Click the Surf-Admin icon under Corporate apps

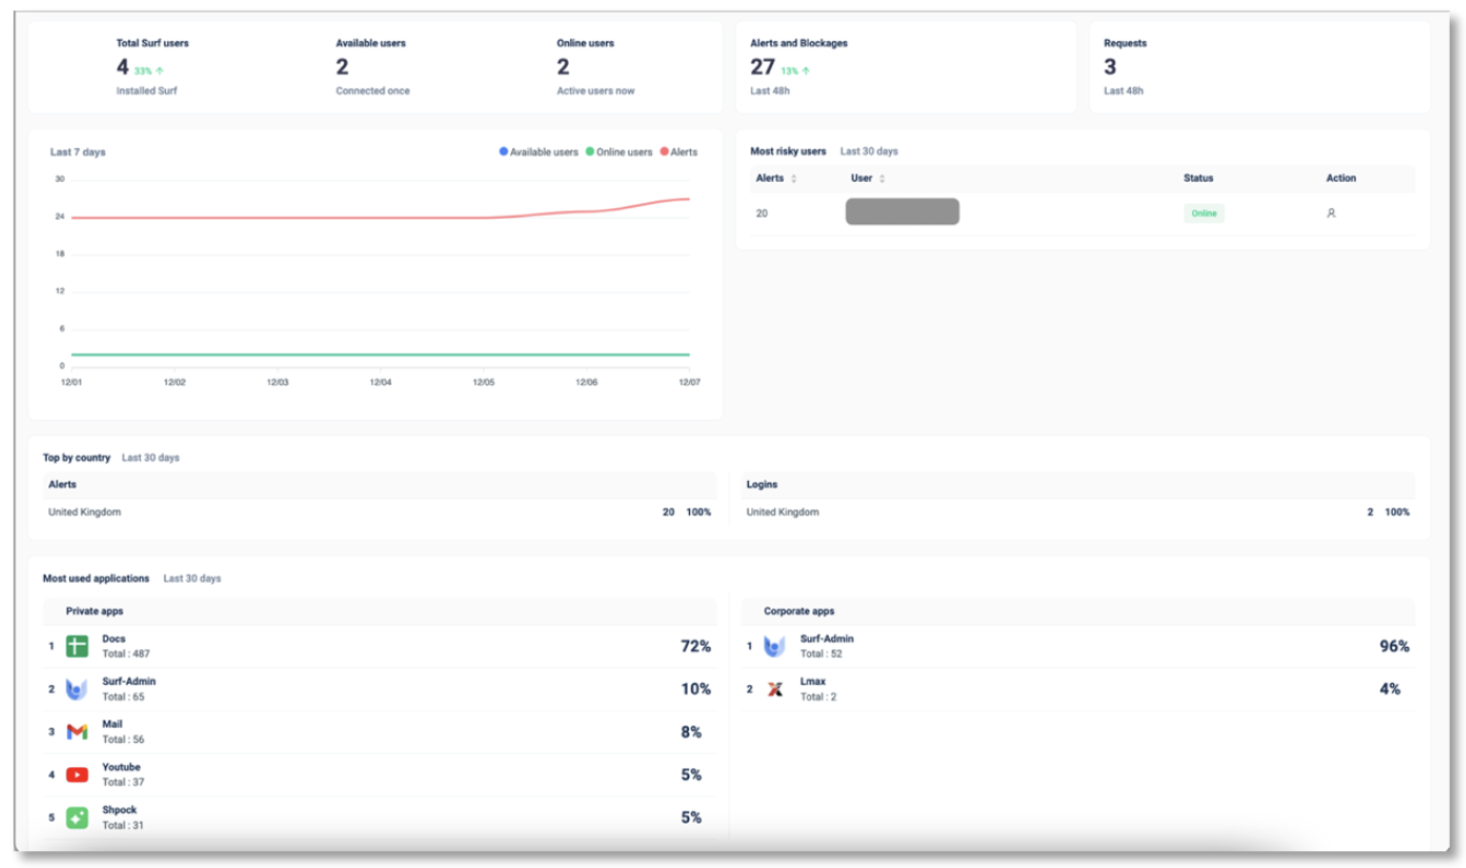coord(774,646)
